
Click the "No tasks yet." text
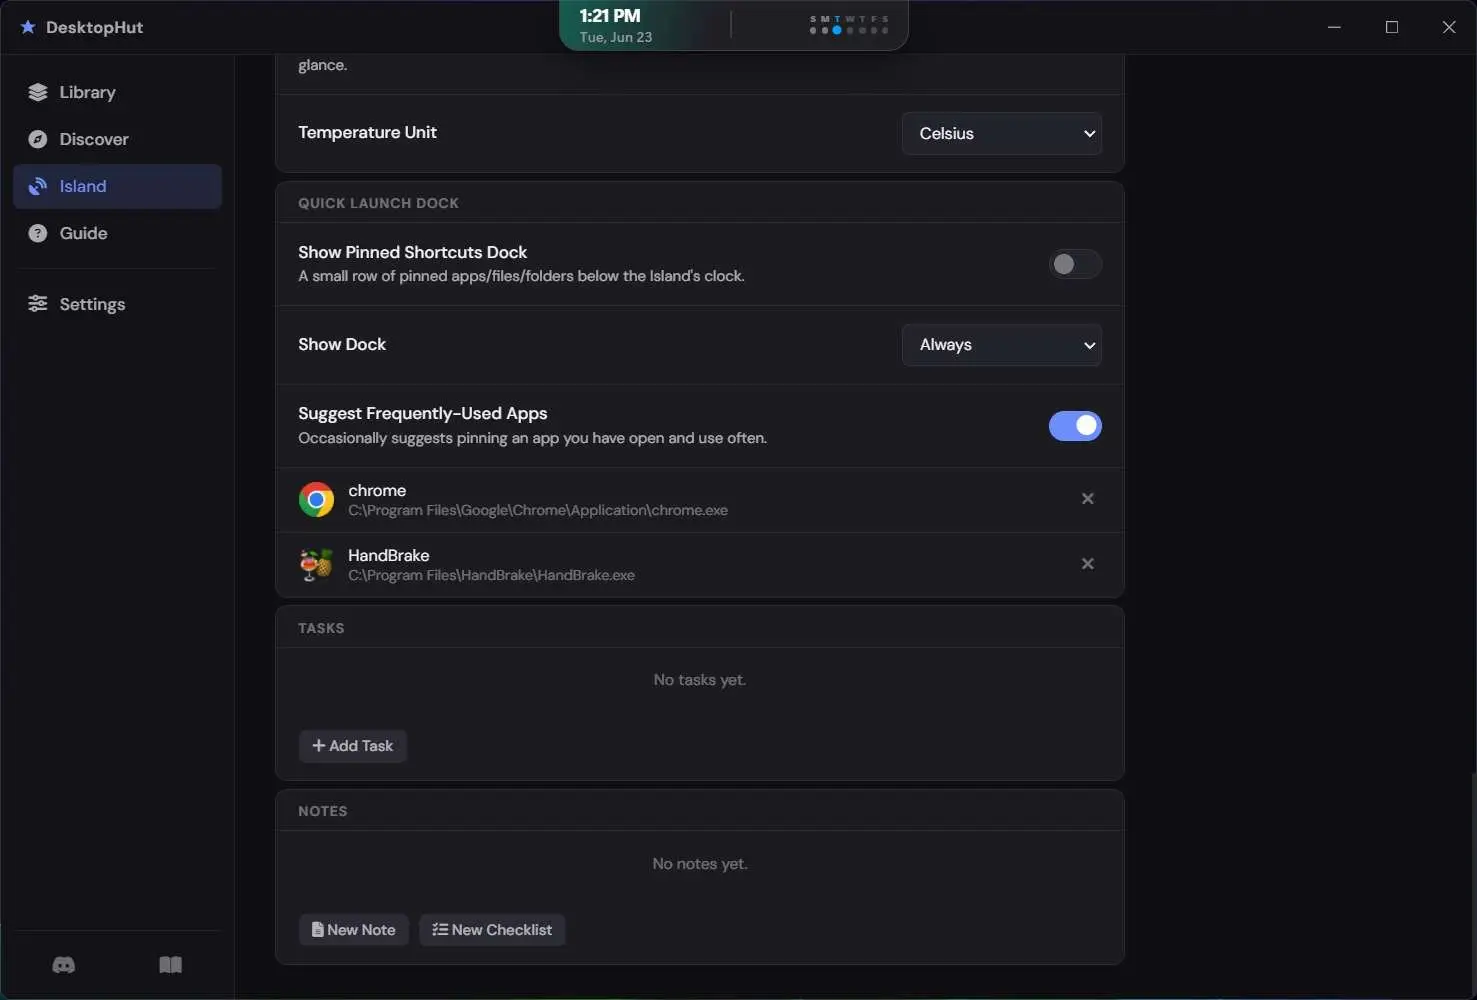coord(700,680)
